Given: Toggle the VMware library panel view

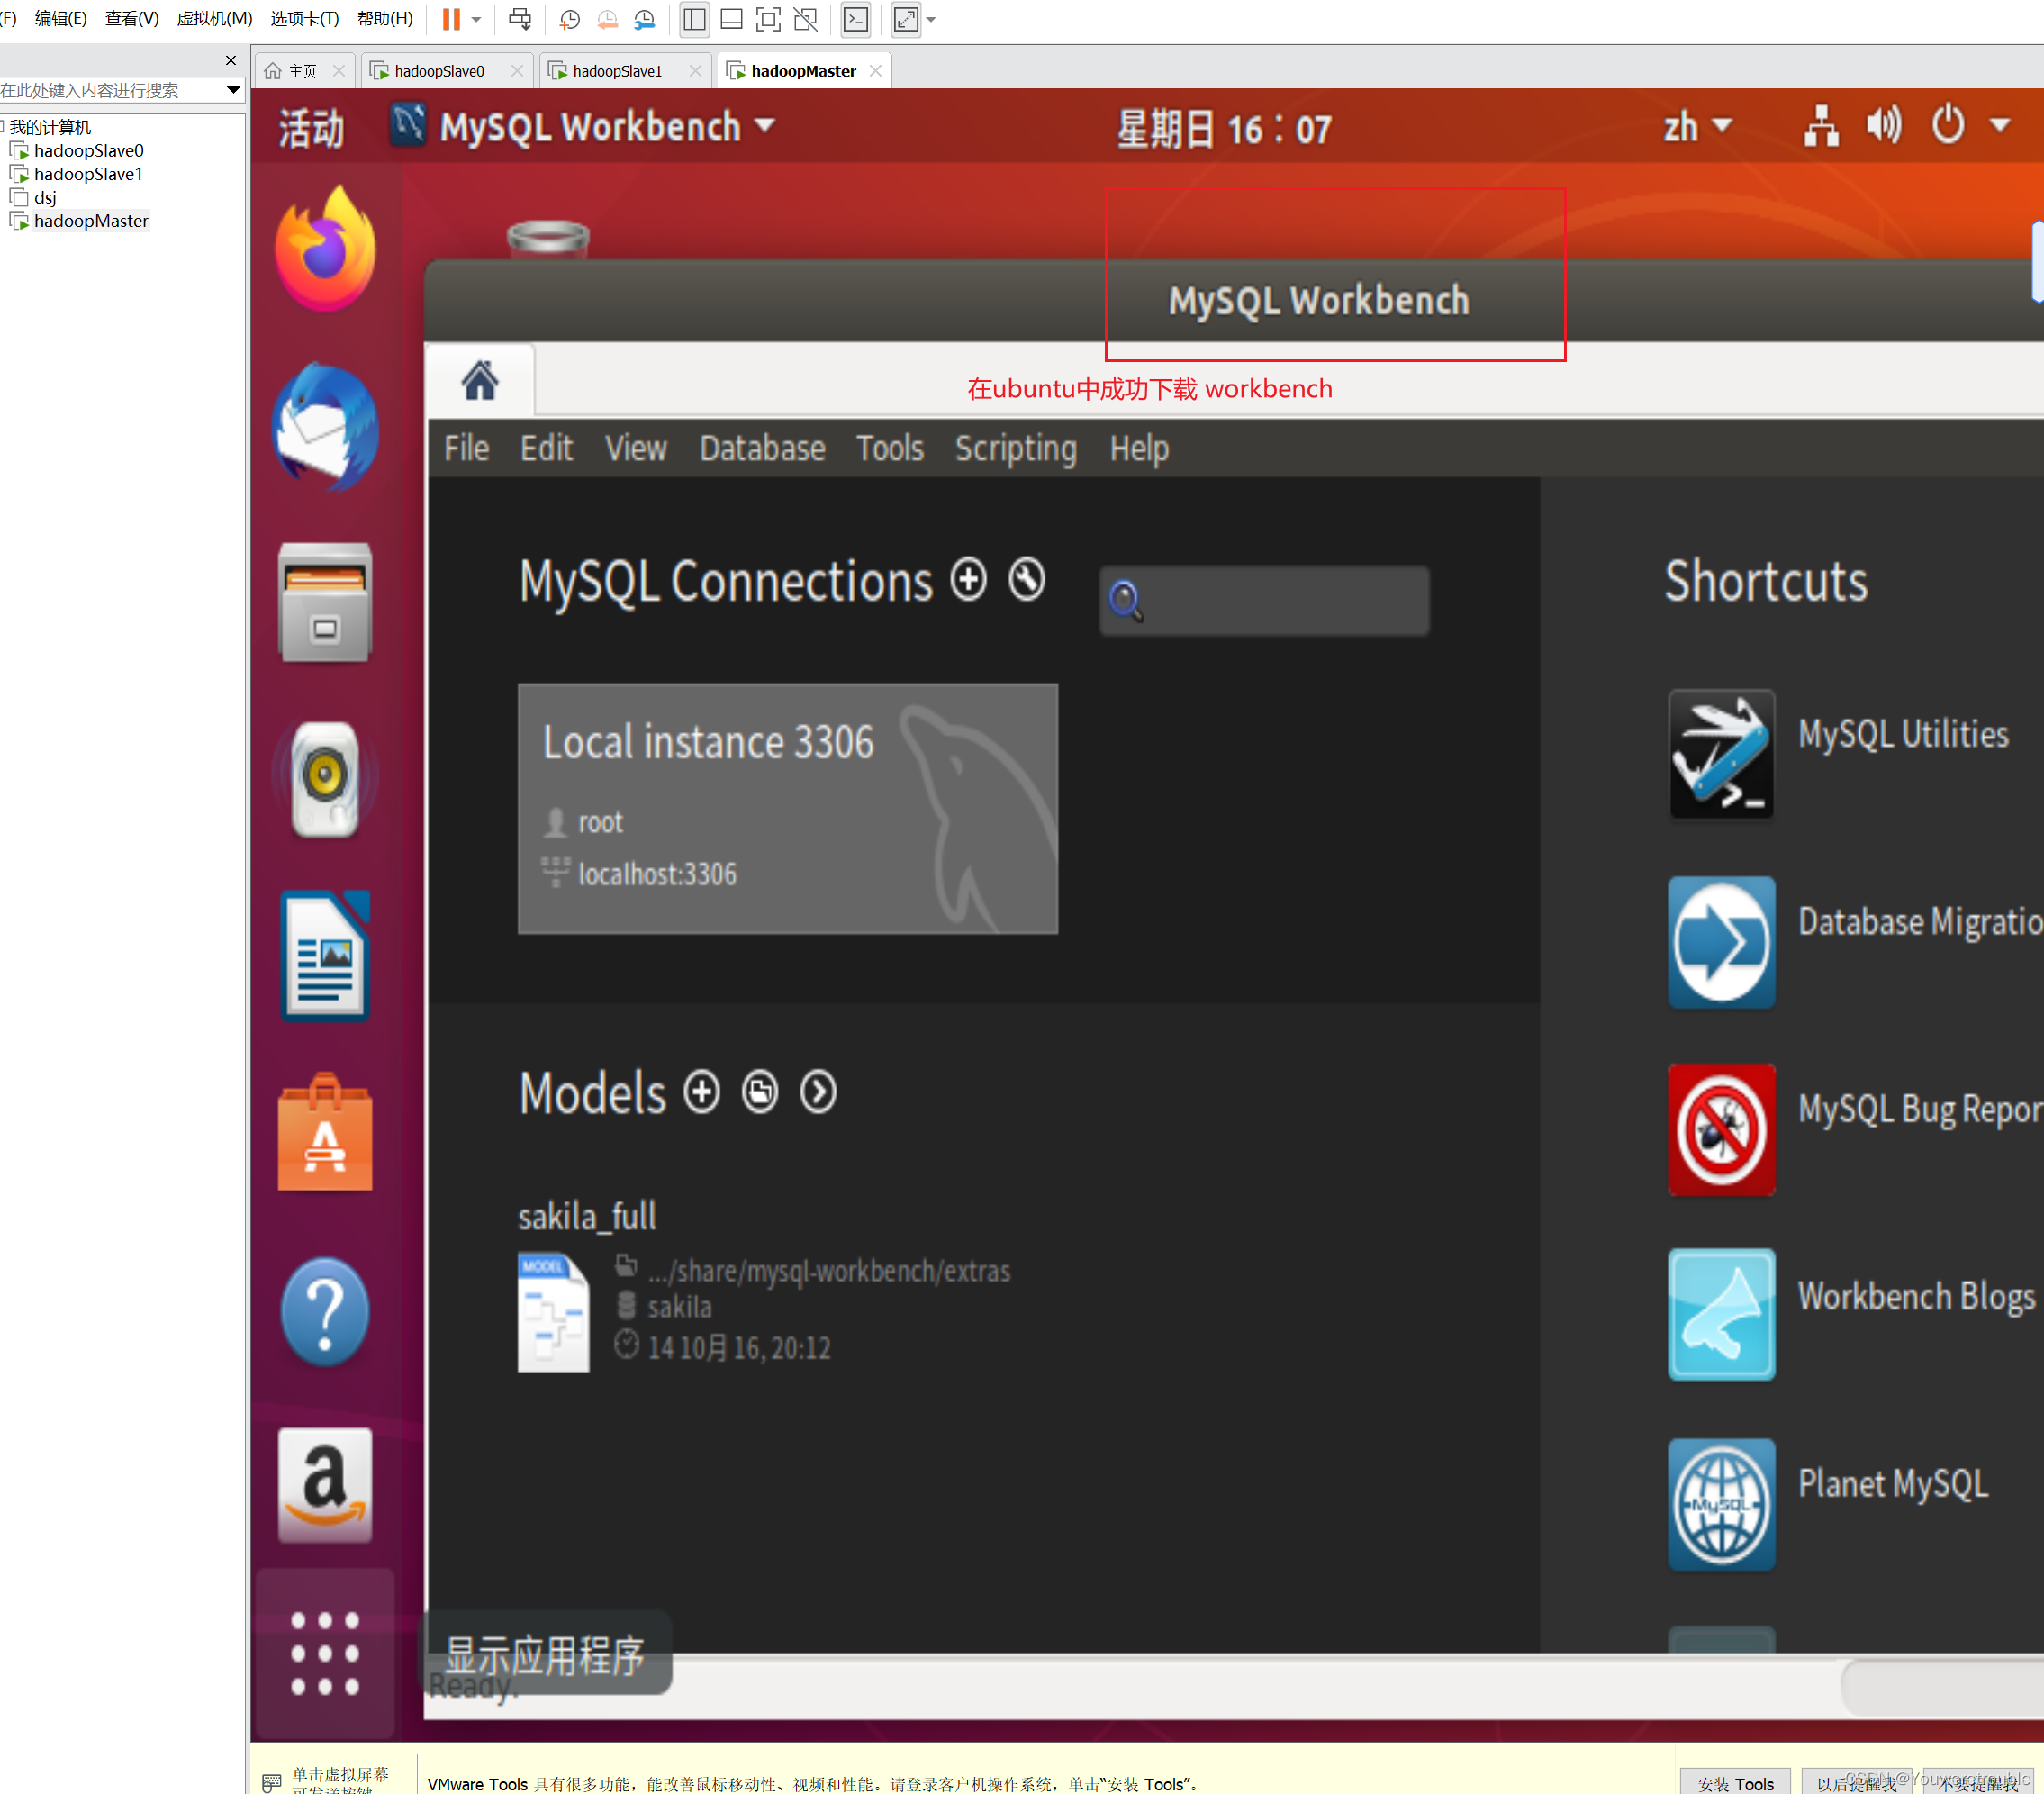Looking at the screenshot, I should pos(693,19).
